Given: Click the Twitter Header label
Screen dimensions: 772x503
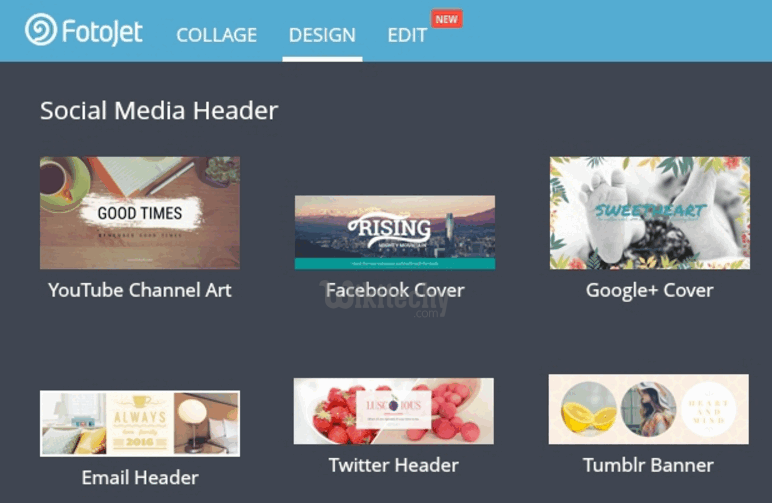Looking at the screenshot, I should coord(394,465).
